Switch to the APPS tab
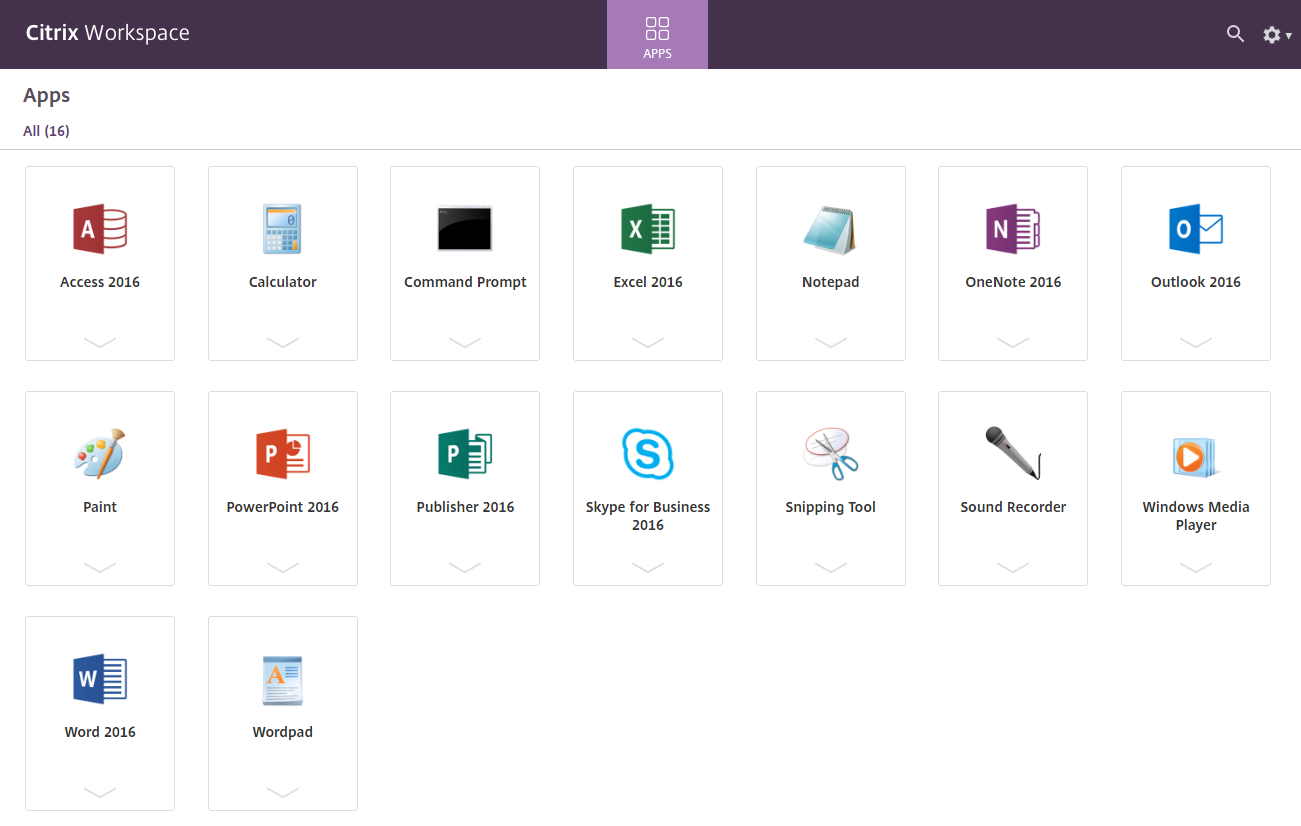The width and height of the screenshot is (1301, 826). click(657, 34)
